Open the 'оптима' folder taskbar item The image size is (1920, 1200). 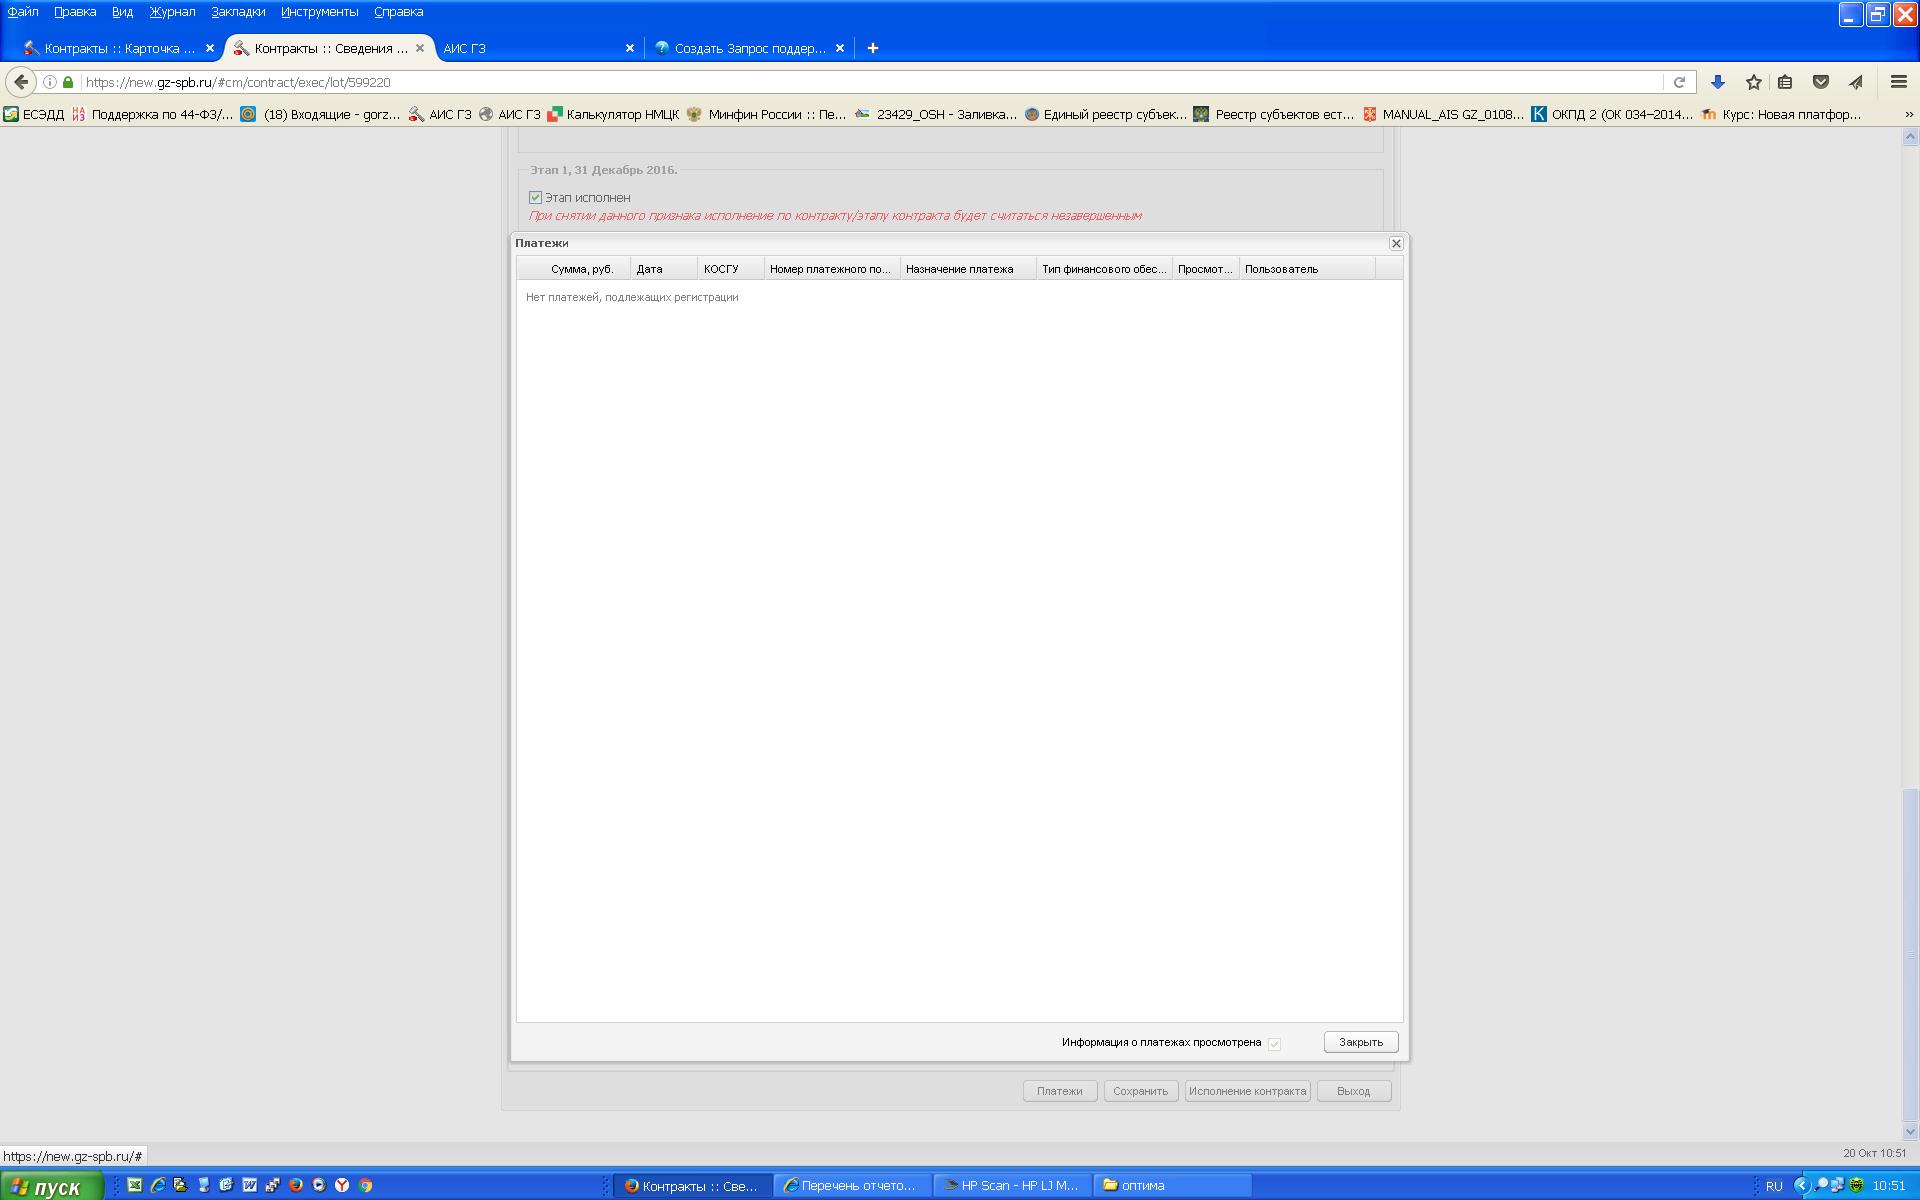(x=1171, y=1186)
